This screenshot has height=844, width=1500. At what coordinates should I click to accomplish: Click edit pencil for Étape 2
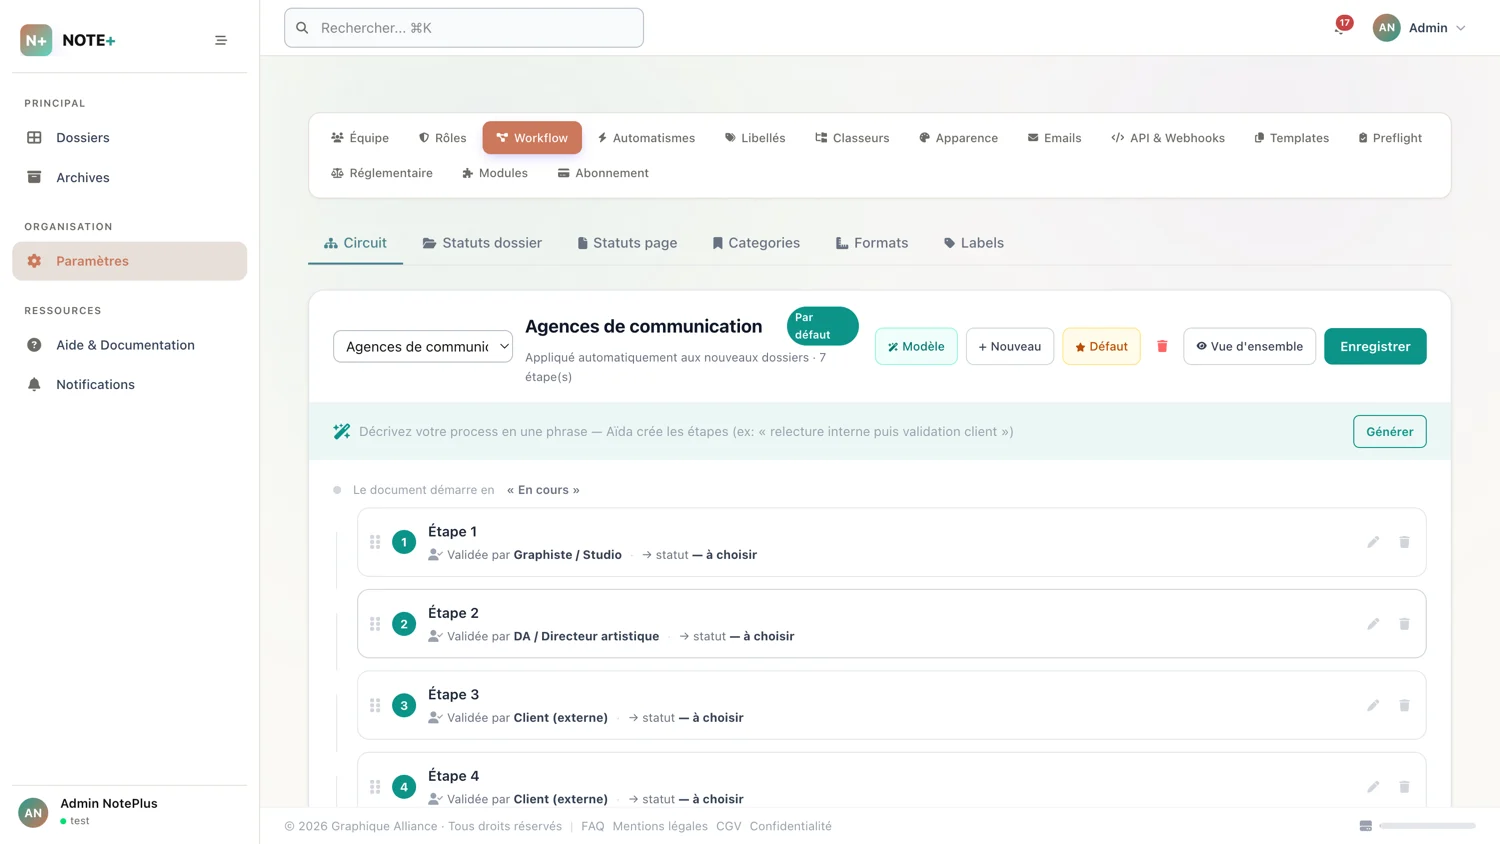point(1373,624)
